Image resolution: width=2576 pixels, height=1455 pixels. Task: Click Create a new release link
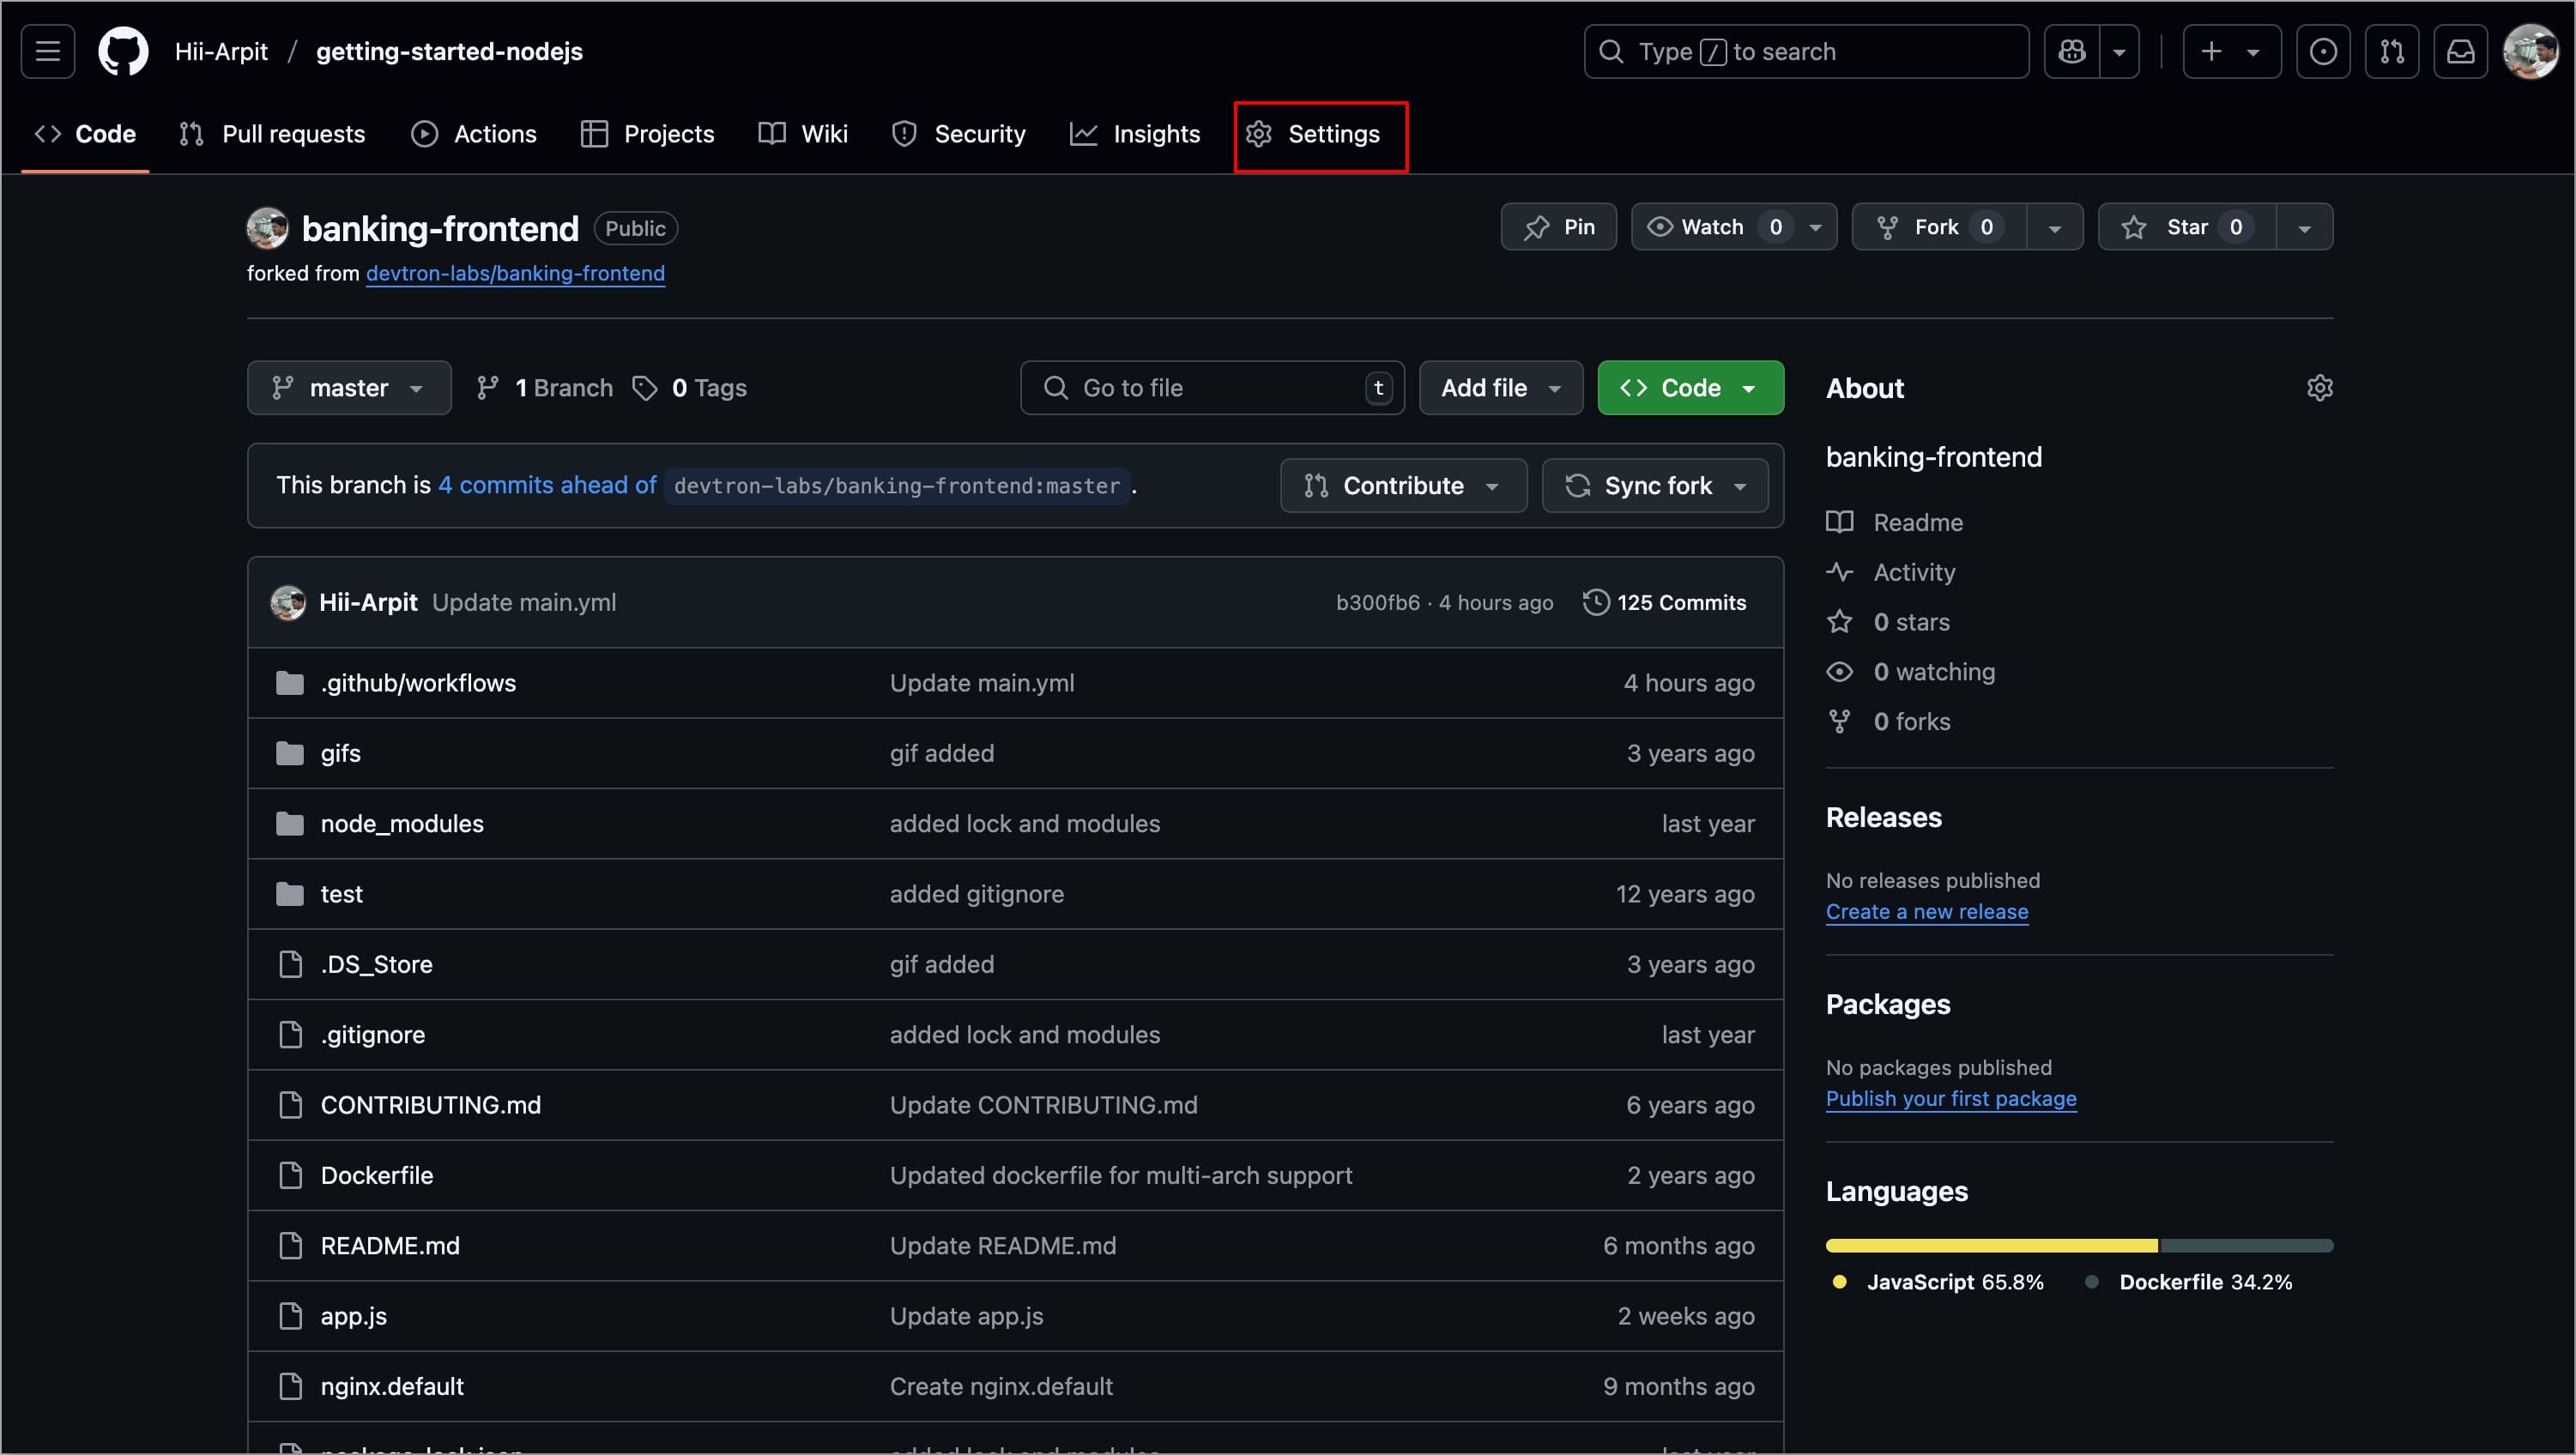[1926, 911]
